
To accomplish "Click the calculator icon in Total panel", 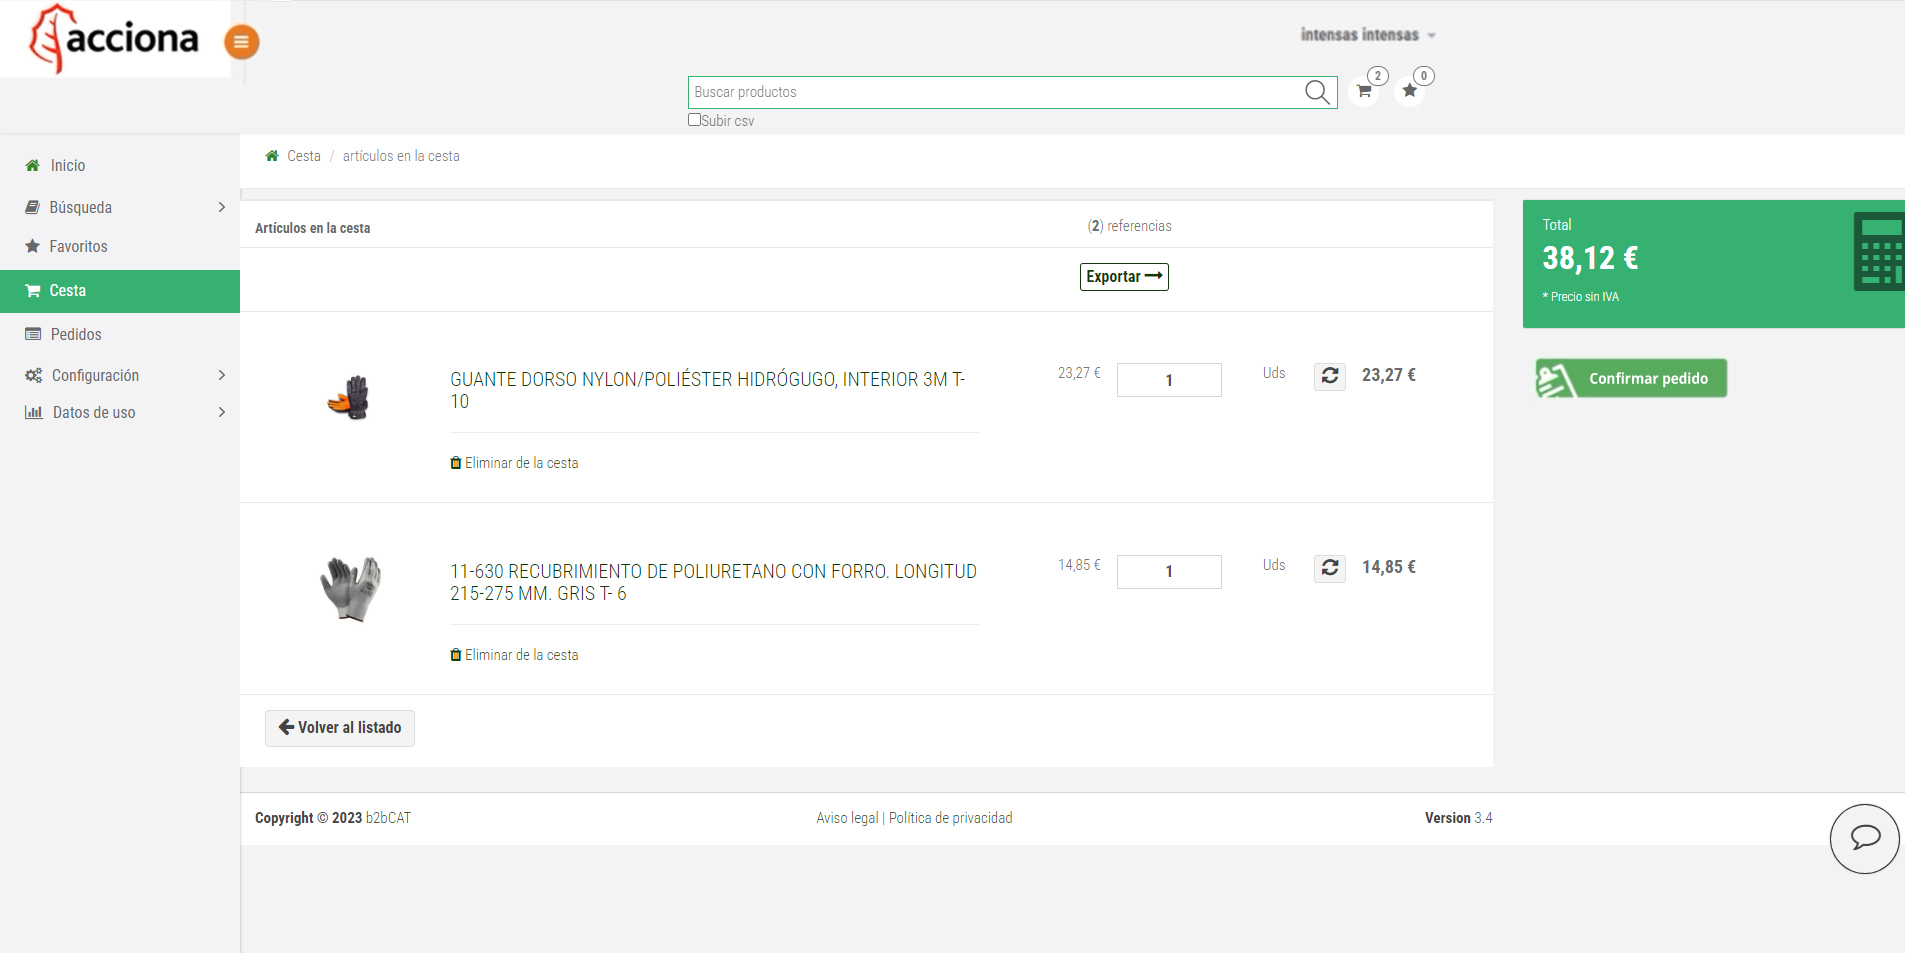I will (x=1878, y=252).
